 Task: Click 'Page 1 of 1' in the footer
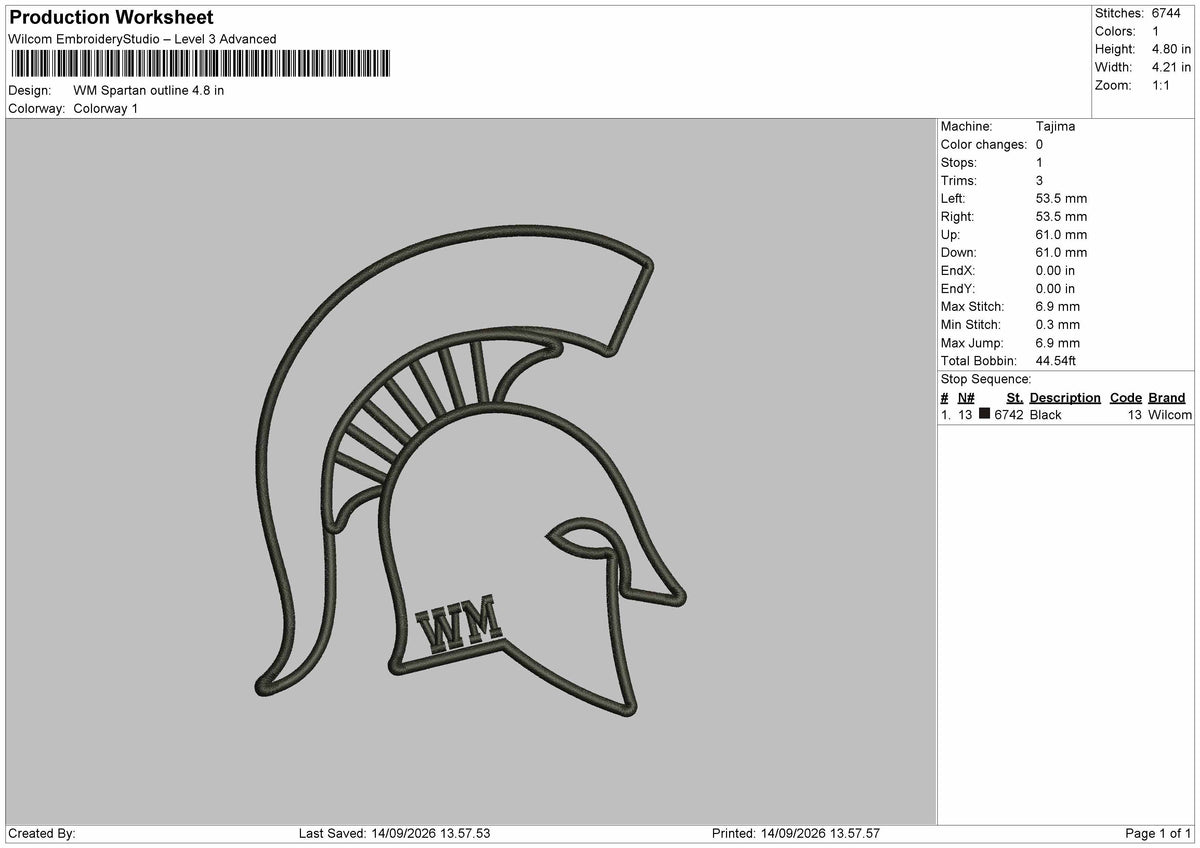click(x=1158, y=833)
